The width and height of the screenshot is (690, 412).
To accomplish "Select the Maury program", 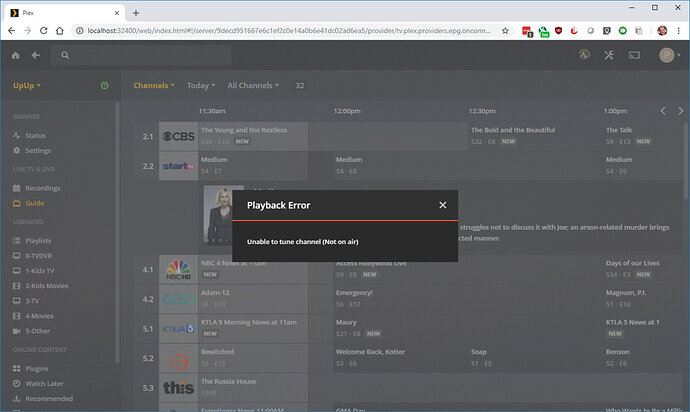I will coord(467,329).
